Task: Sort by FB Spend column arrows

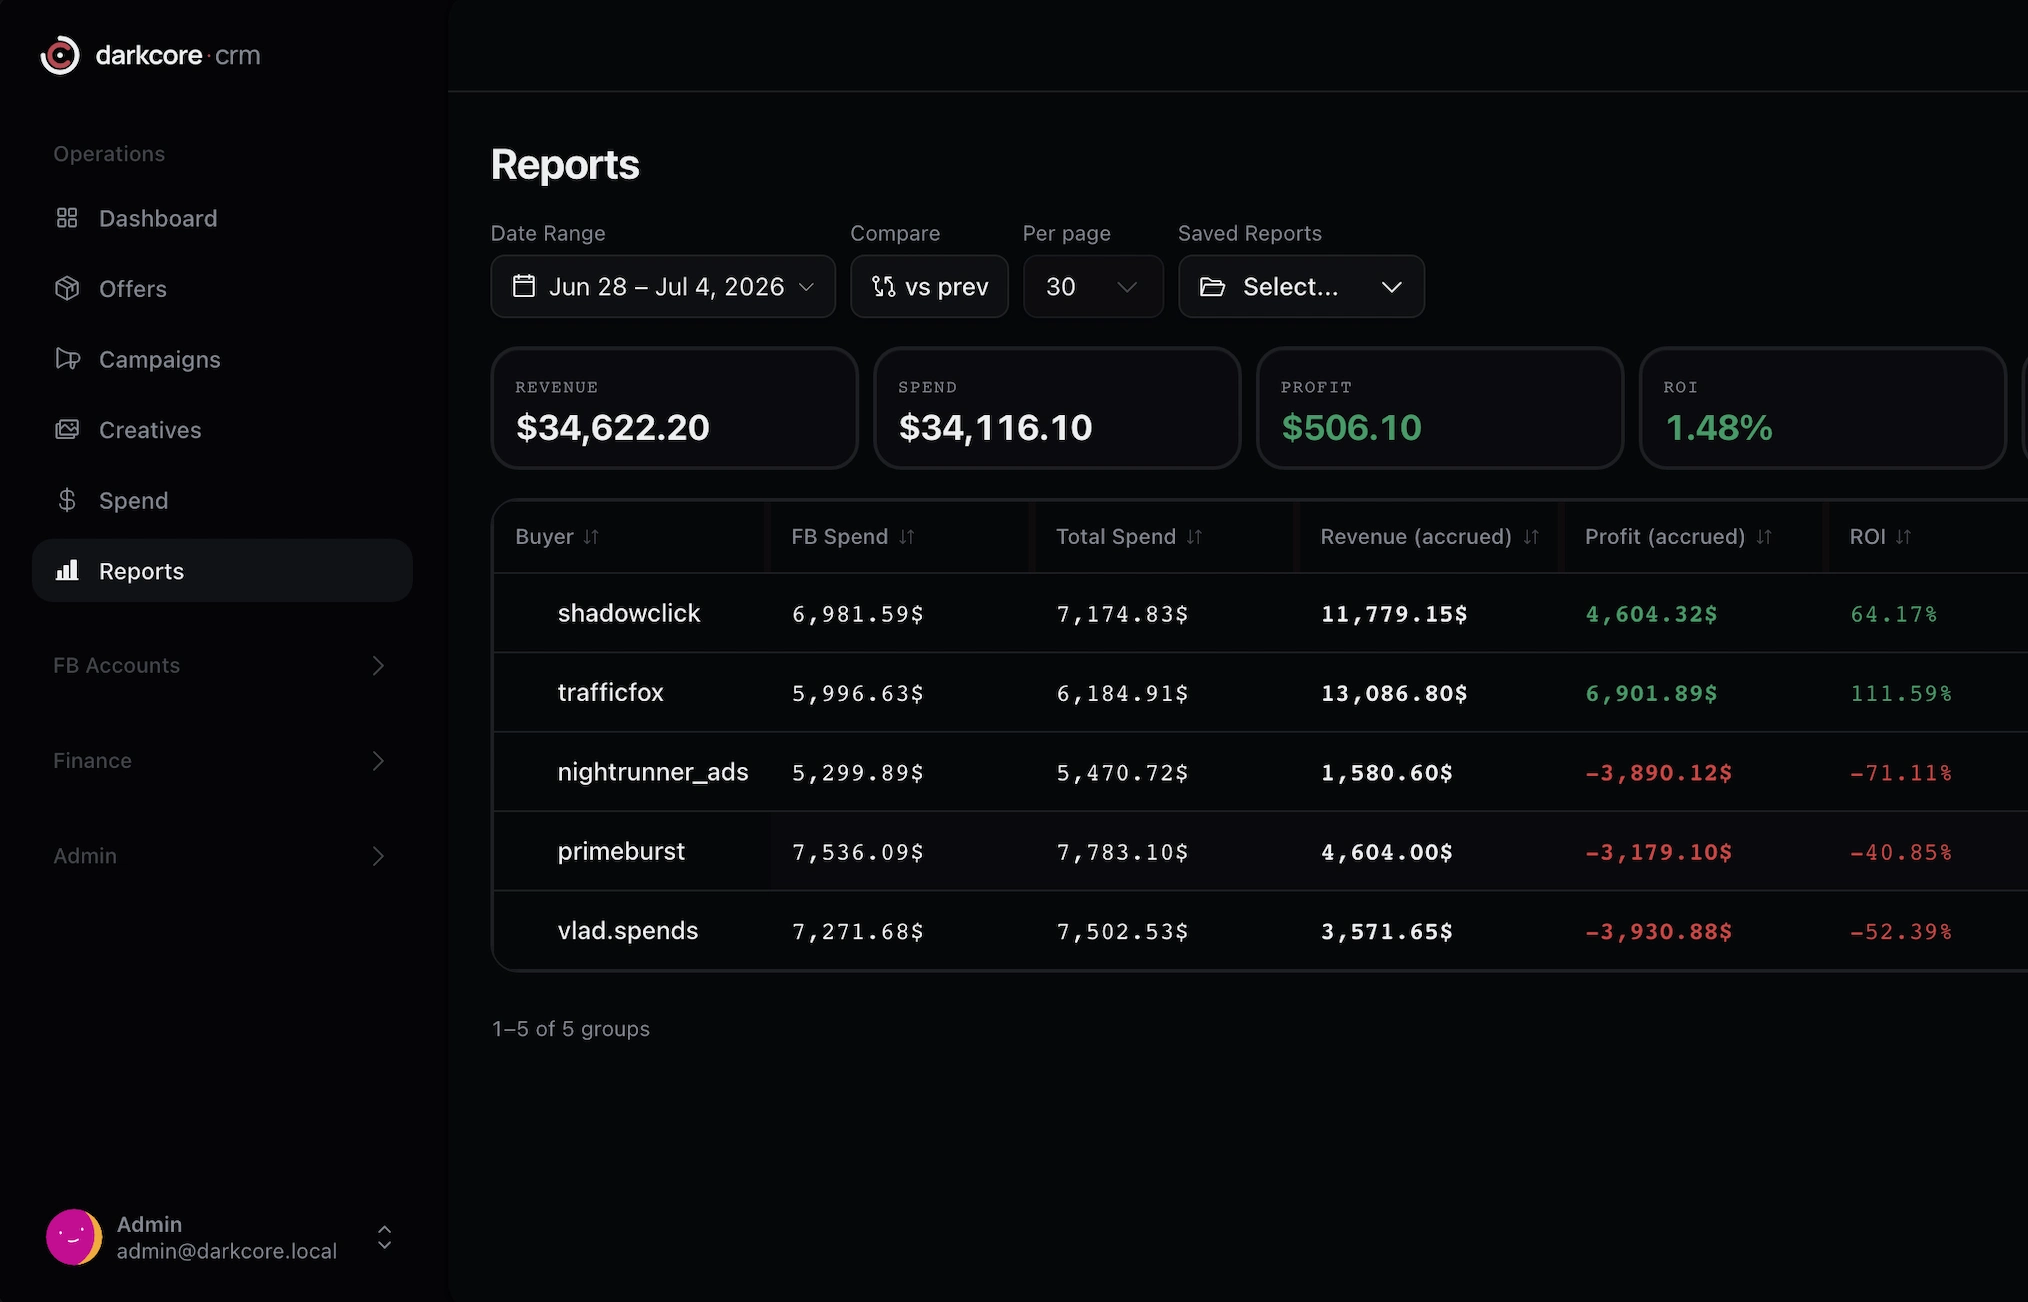Action: tap(906, 537)
